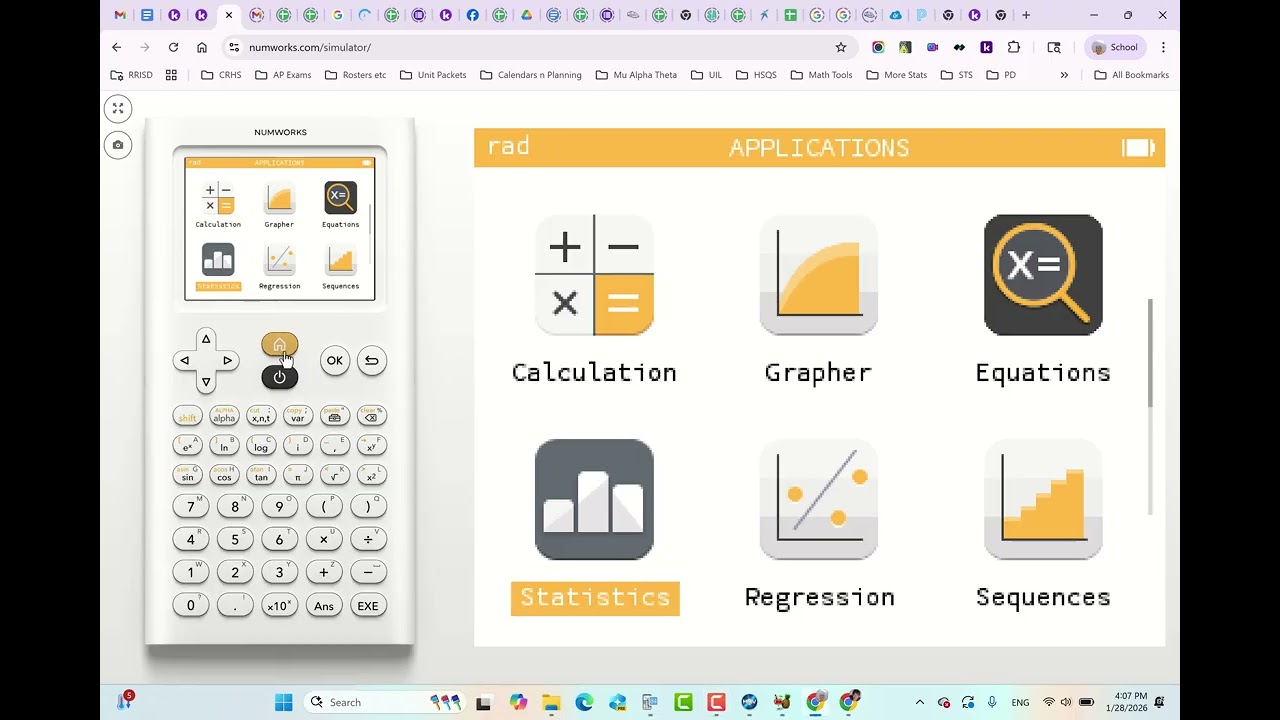This screenshot has height=720, width=1280.
Task: Open the Extensions puzzle menu
Action: [1014, 47]
